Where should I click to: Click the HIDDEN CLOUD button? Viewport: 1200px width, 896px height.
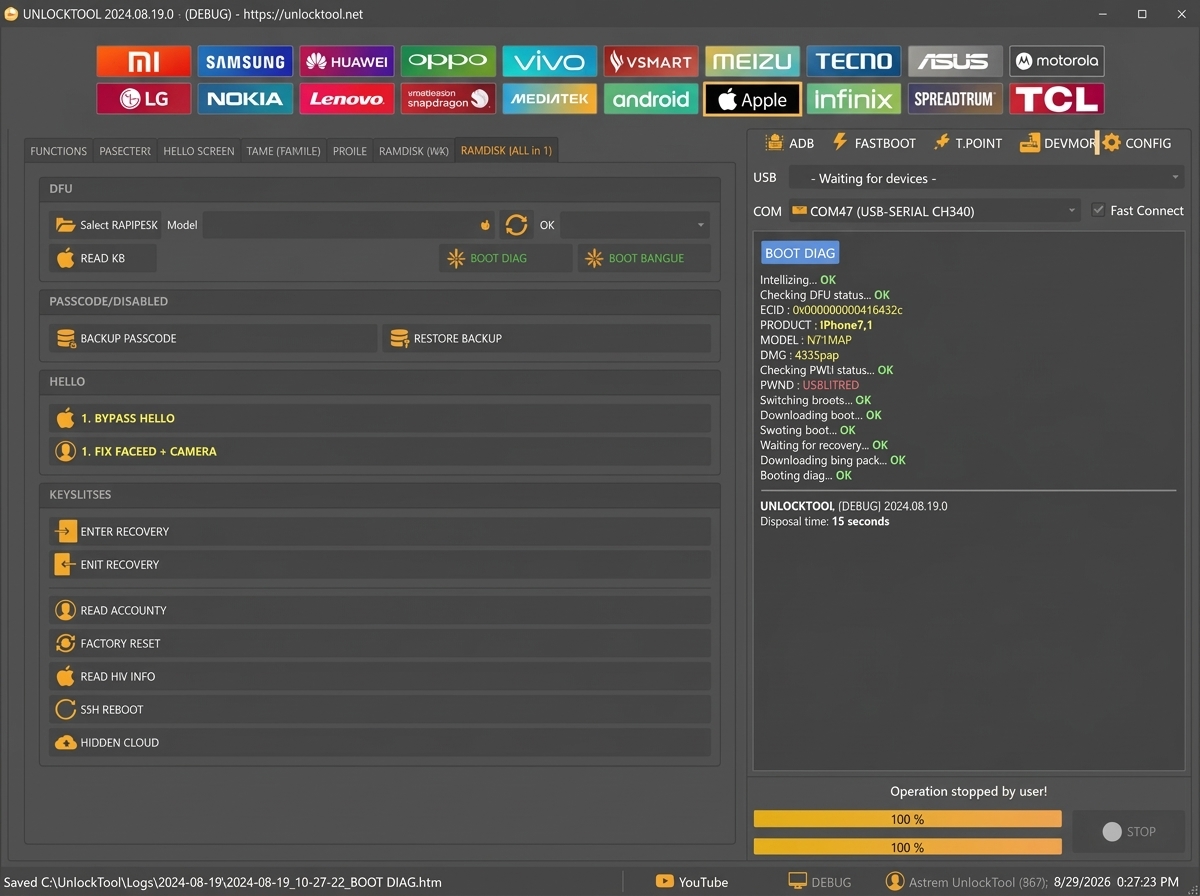coord(380,742)
